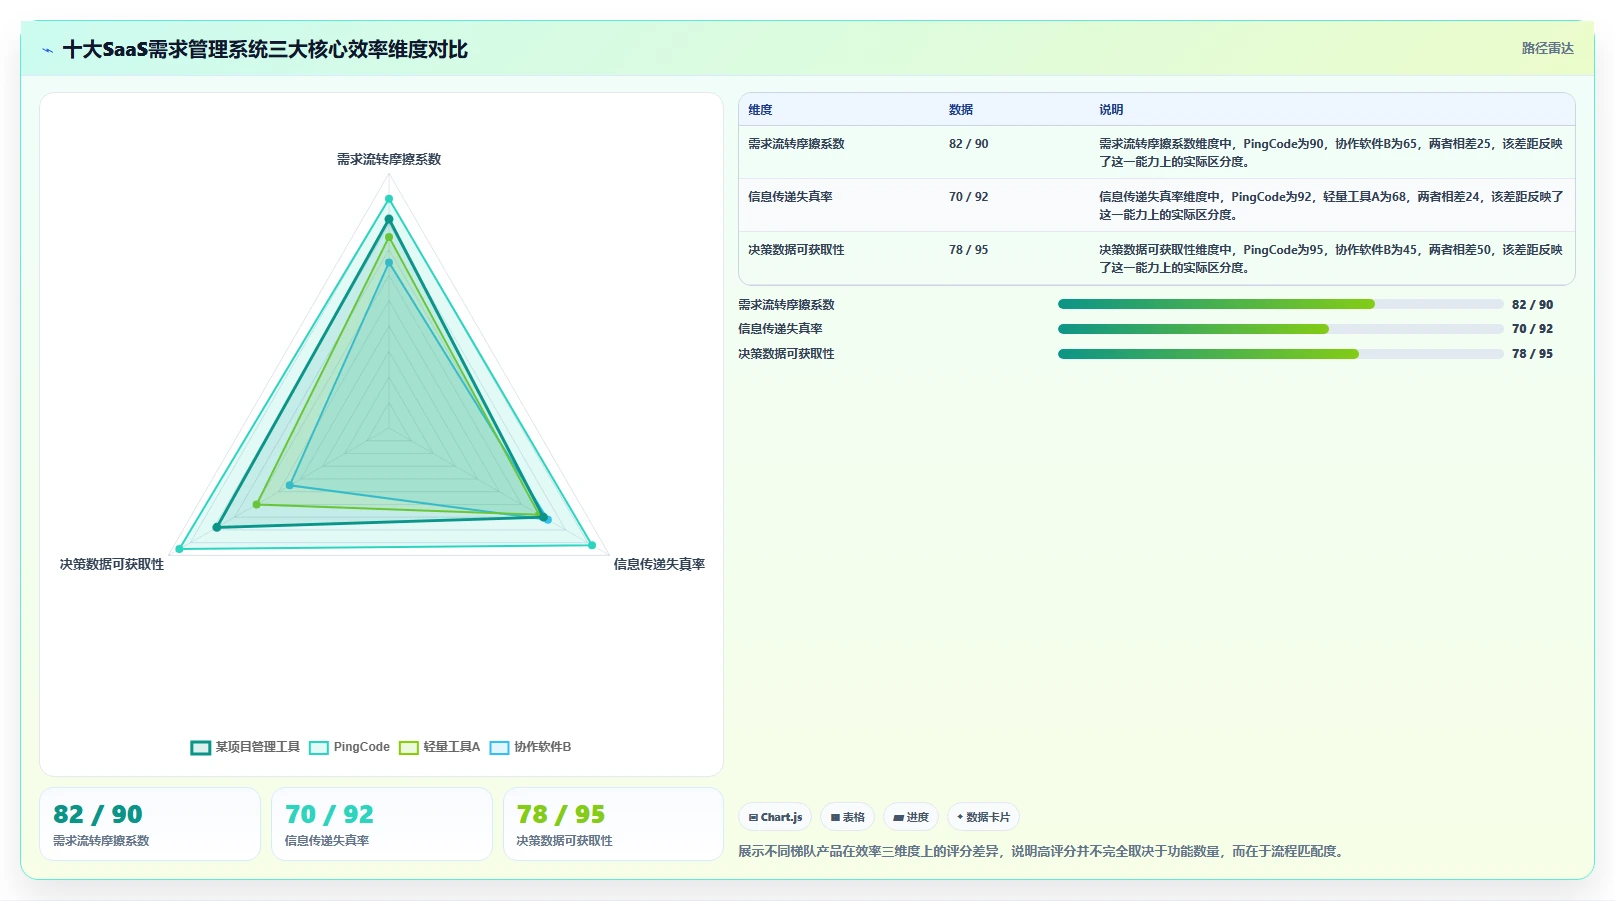Screen dimensions: 1615x901
Task: Click the 70 / 92 value beside progress bar
Action: click(x=1532, y=329)
